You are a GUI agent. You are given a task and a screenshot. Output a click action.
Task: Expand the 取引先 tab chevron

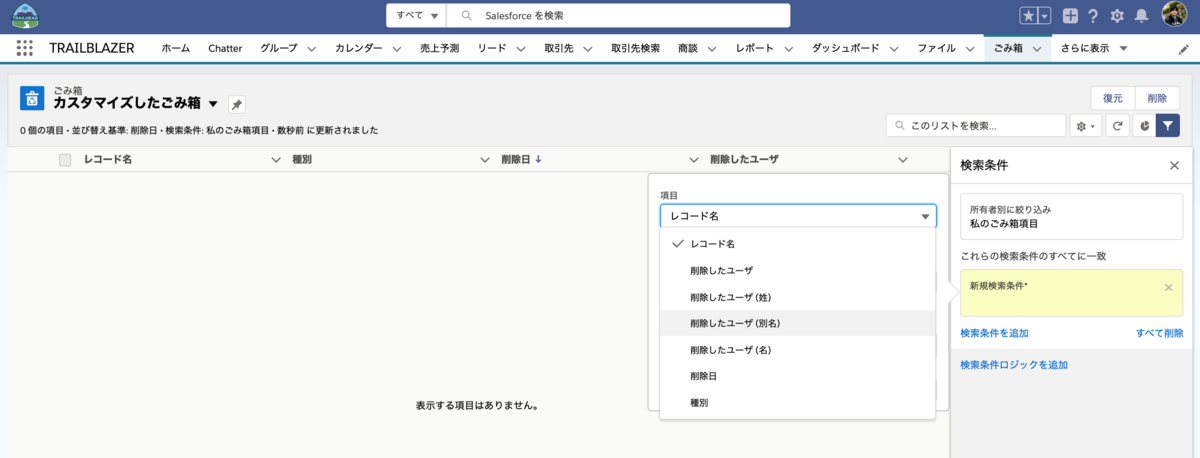click(588, 49)
